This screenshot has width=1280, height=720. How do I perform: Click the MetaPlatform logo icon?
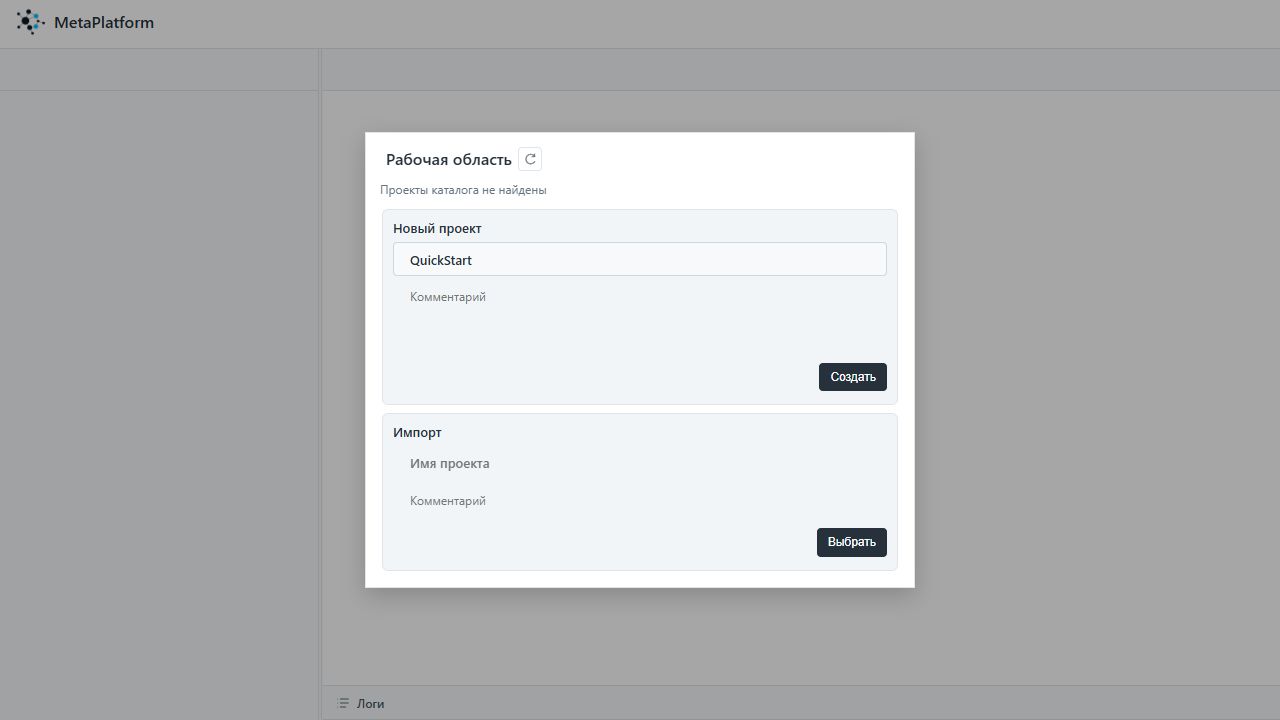tap(30, 22)
